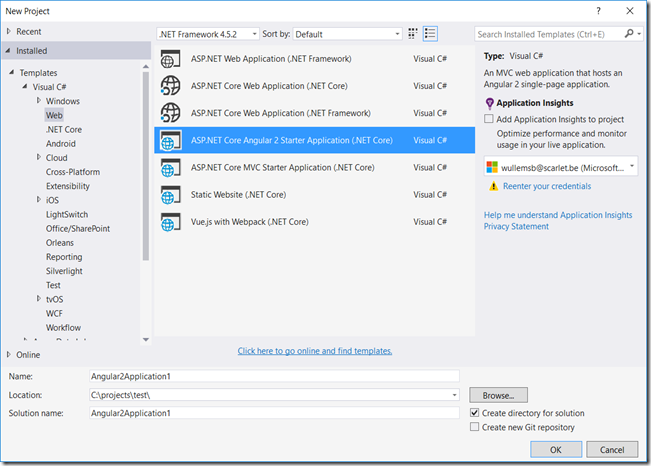
Task: Open the Sort by Default dropdown
Action: (348, 34)
